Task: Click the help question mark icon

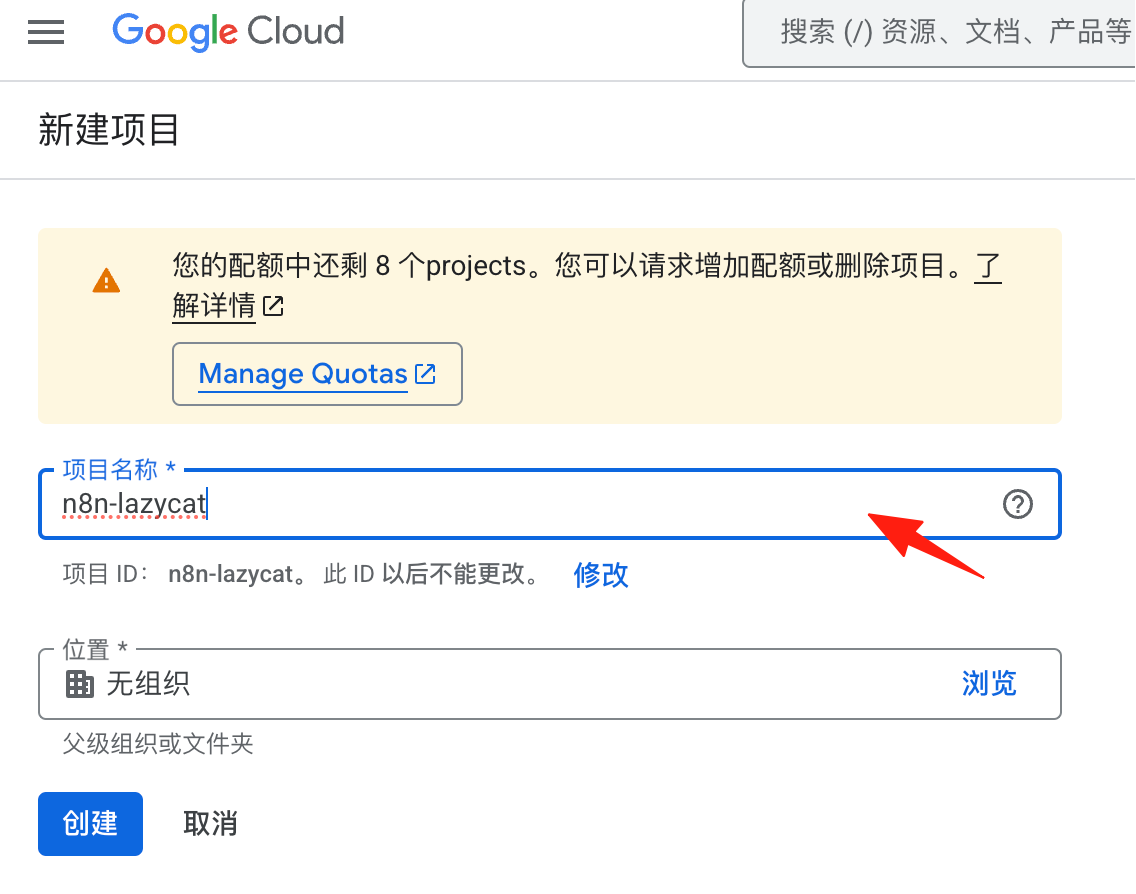Action: tap(1017, 504)
